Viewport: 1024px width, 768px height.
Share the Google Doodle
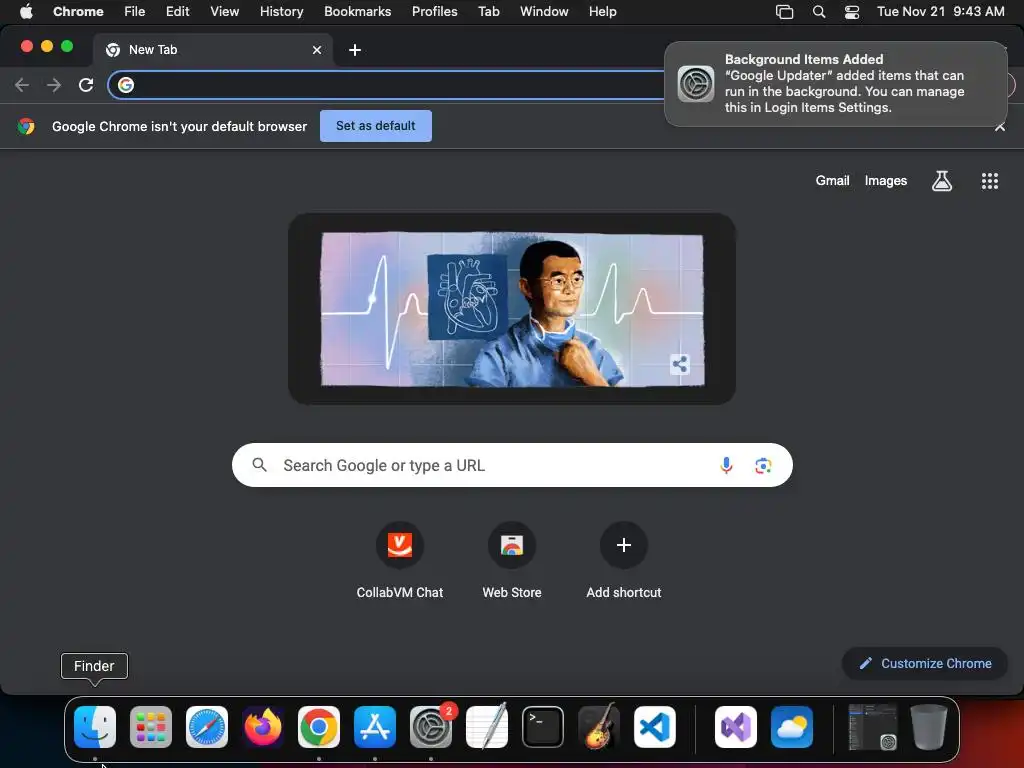click(679, 364)
